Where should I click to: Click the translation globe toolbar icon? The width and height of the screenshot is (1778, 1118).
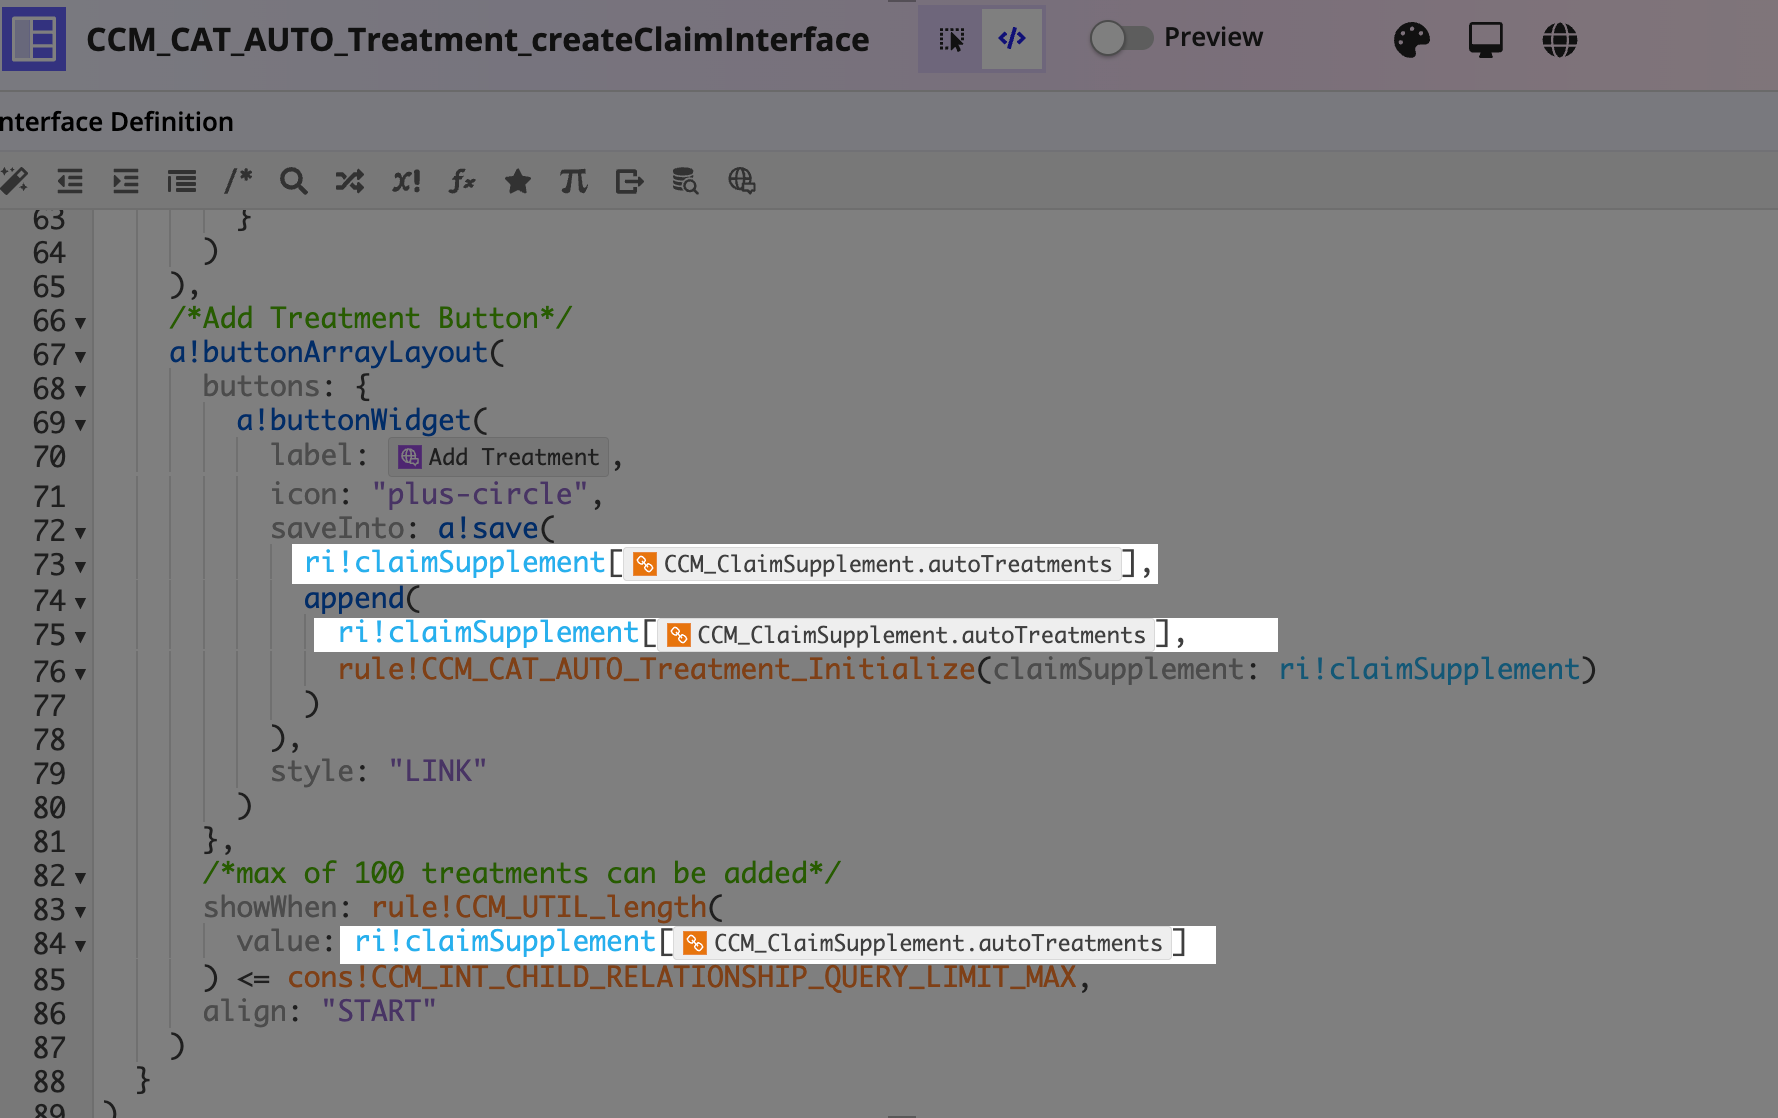coord(741,181)
